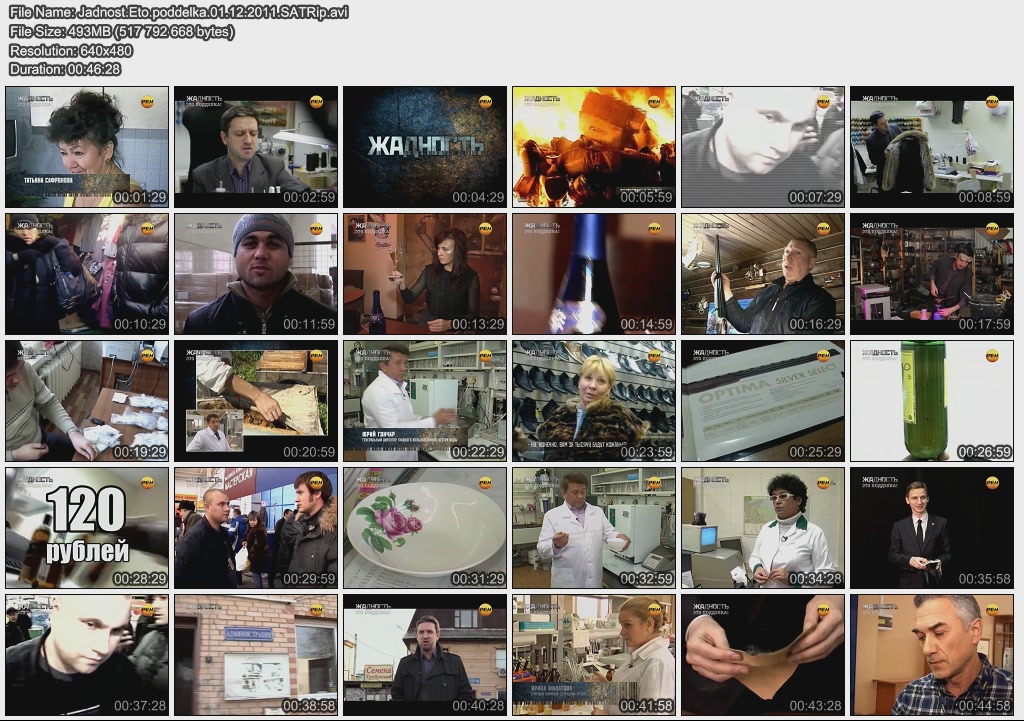The image size is (1024, 721).
Task: Select the fire scene thumbnail at 00:05:59
Action: coord(594,147)
